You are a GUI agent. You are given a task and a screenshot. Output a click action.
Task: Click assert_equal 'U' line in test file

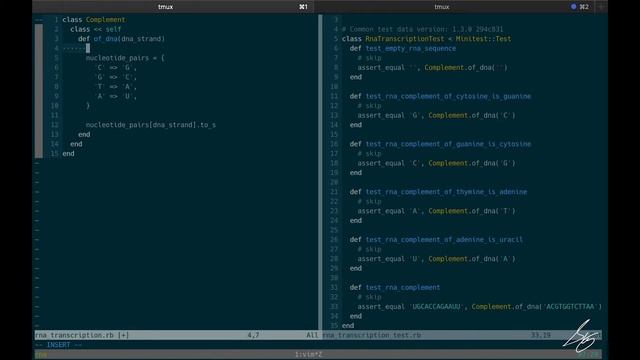(436, 259)
